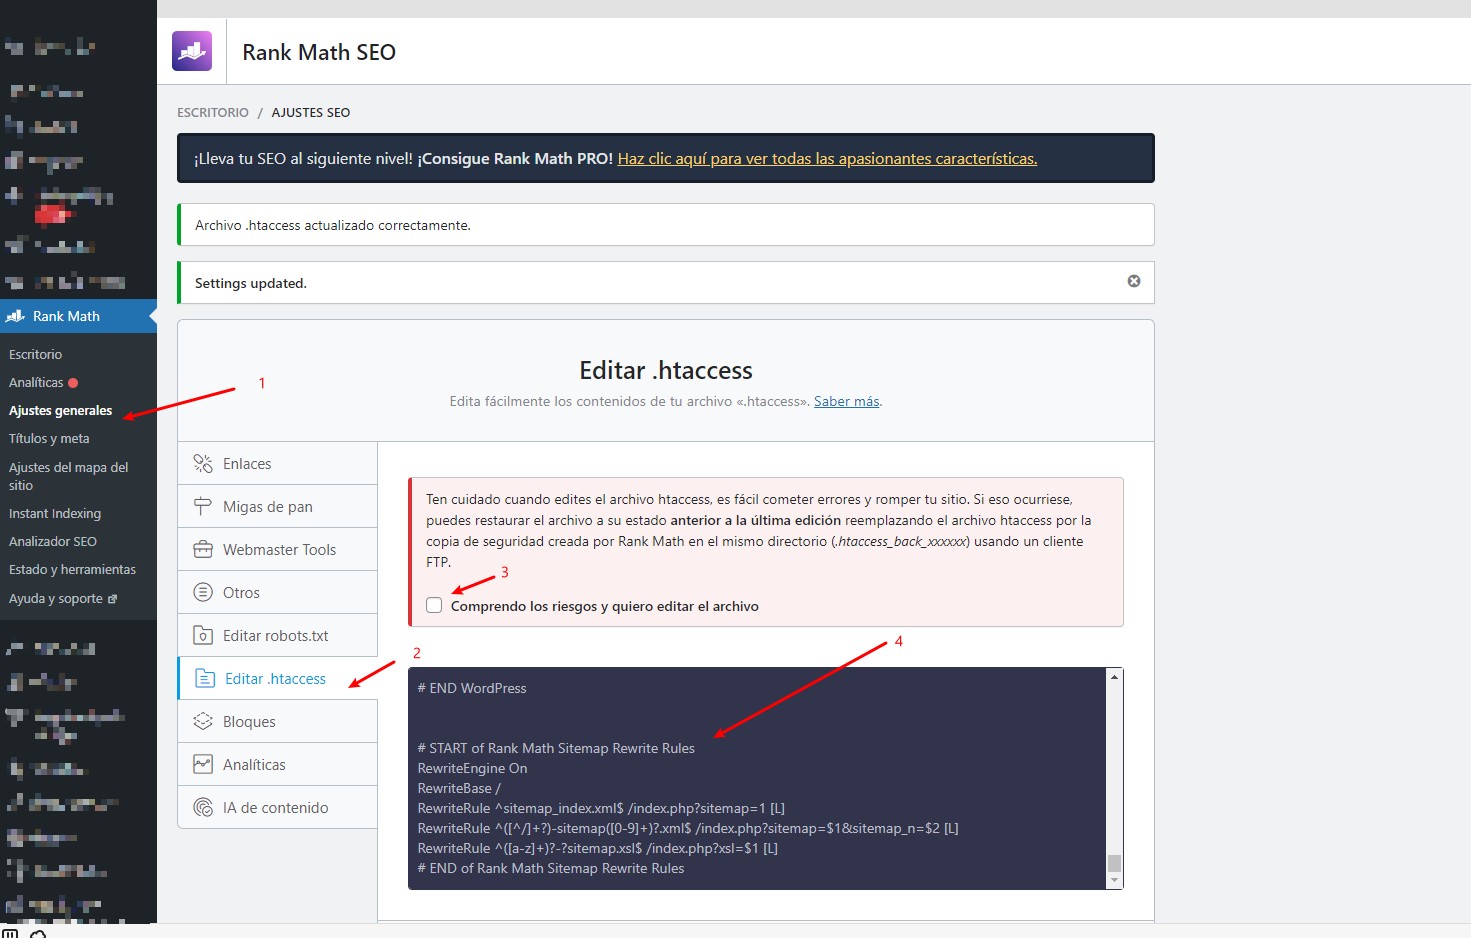Click the Editar robots.txt file icon
This screenshot has width=1471, height=938.
point(203,636)
